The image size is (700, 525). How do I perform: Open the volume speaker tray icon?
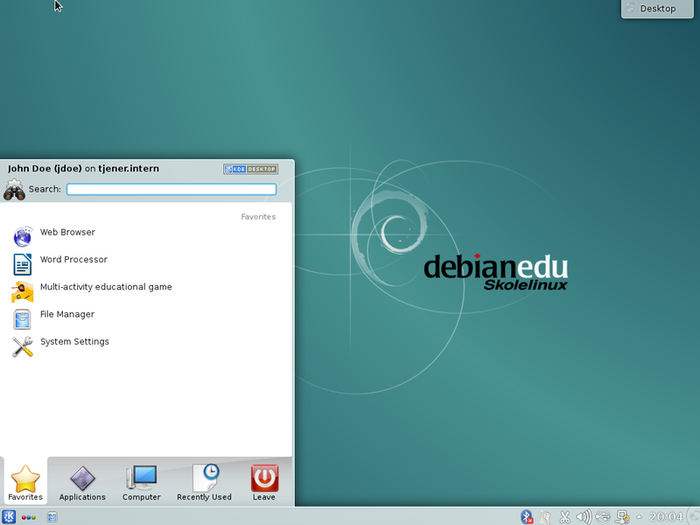[x=583, y=517]
